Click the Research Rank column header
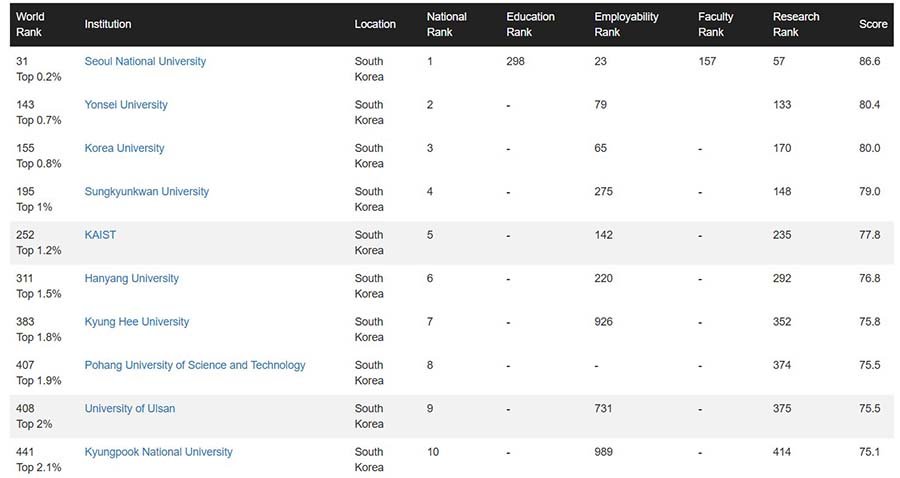The image size is (900, 478). click(x=796, y=24)
